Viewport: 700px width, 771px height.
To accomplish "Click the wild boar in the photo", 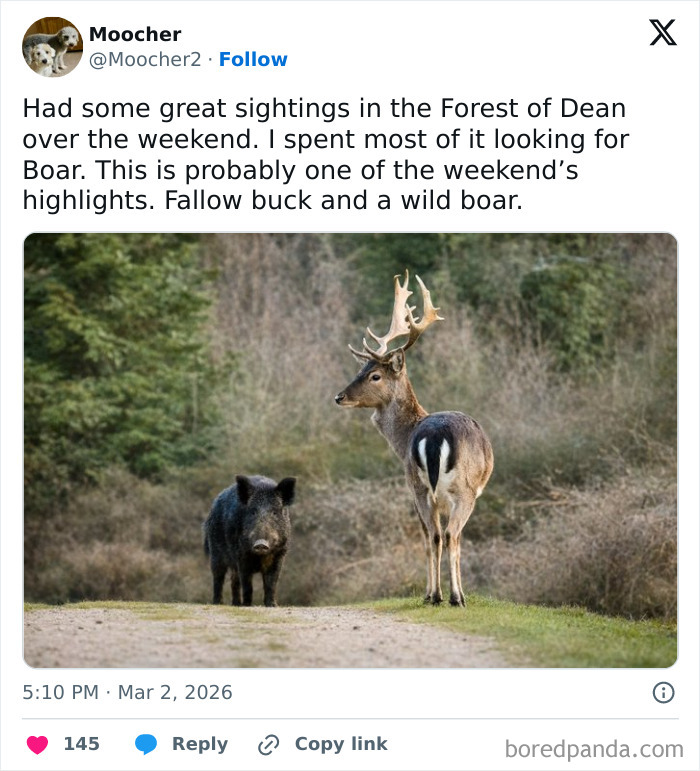I will 253,538.
